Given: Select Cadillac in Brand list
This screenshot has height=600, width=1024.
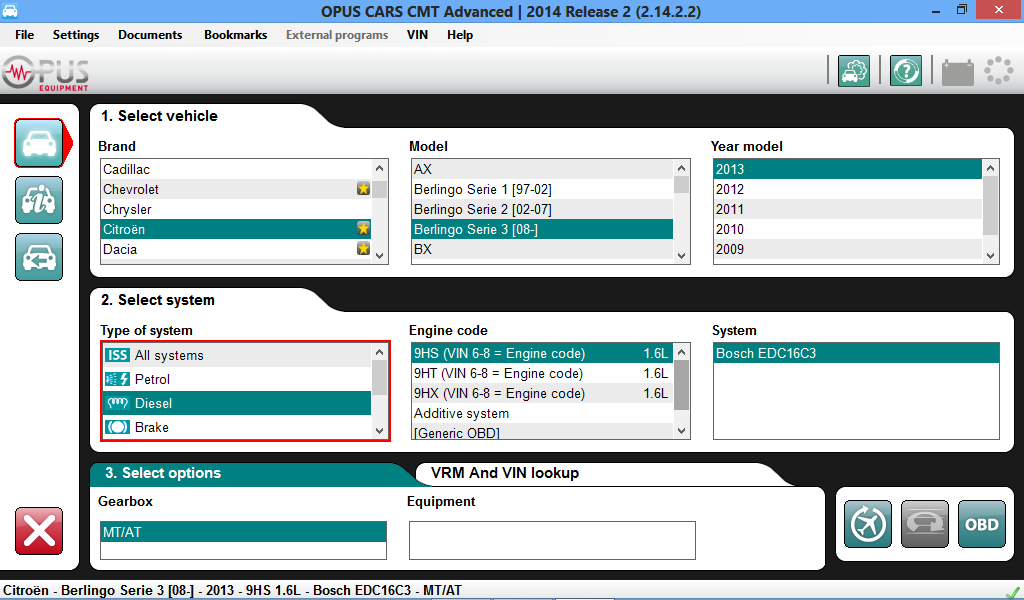Looking at the screenshot, I should (236, 169).
